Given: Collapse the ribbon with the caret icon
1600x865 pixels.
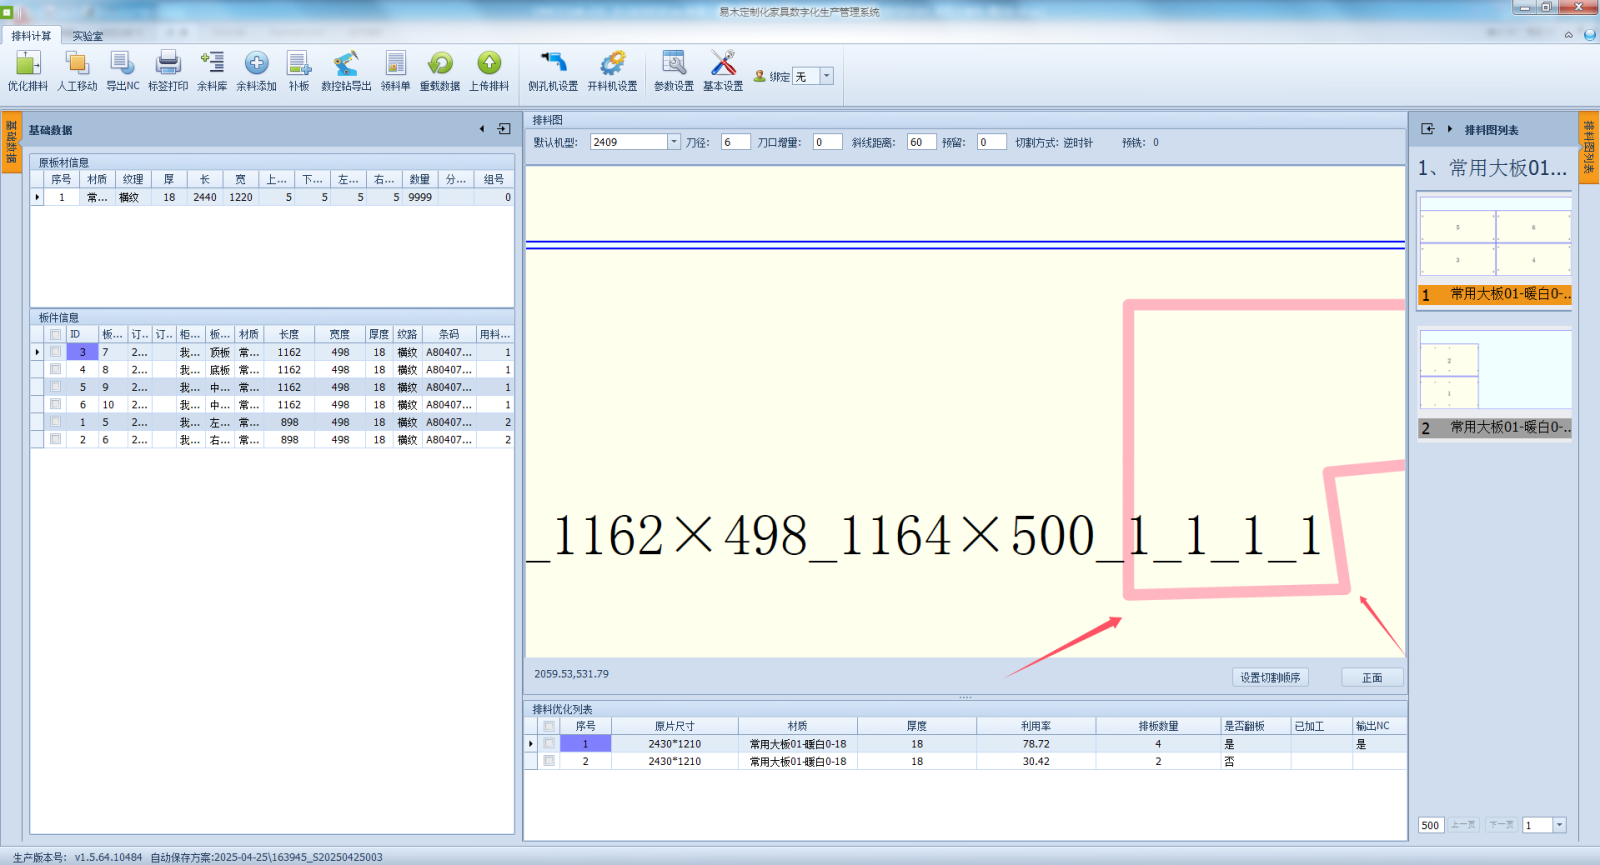Looking at the screenshot, I should [1569, 35].
